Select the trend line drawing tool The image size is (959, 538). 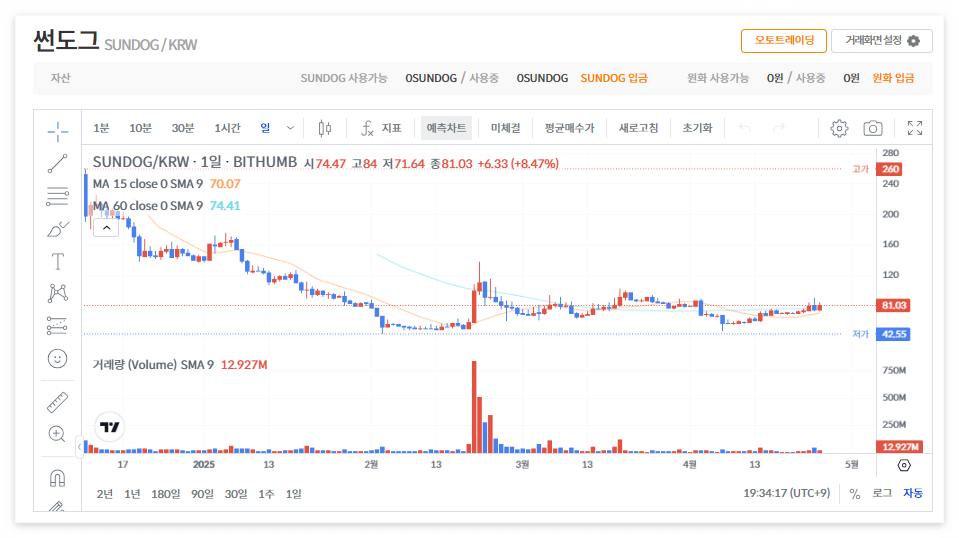click(57, 164)
